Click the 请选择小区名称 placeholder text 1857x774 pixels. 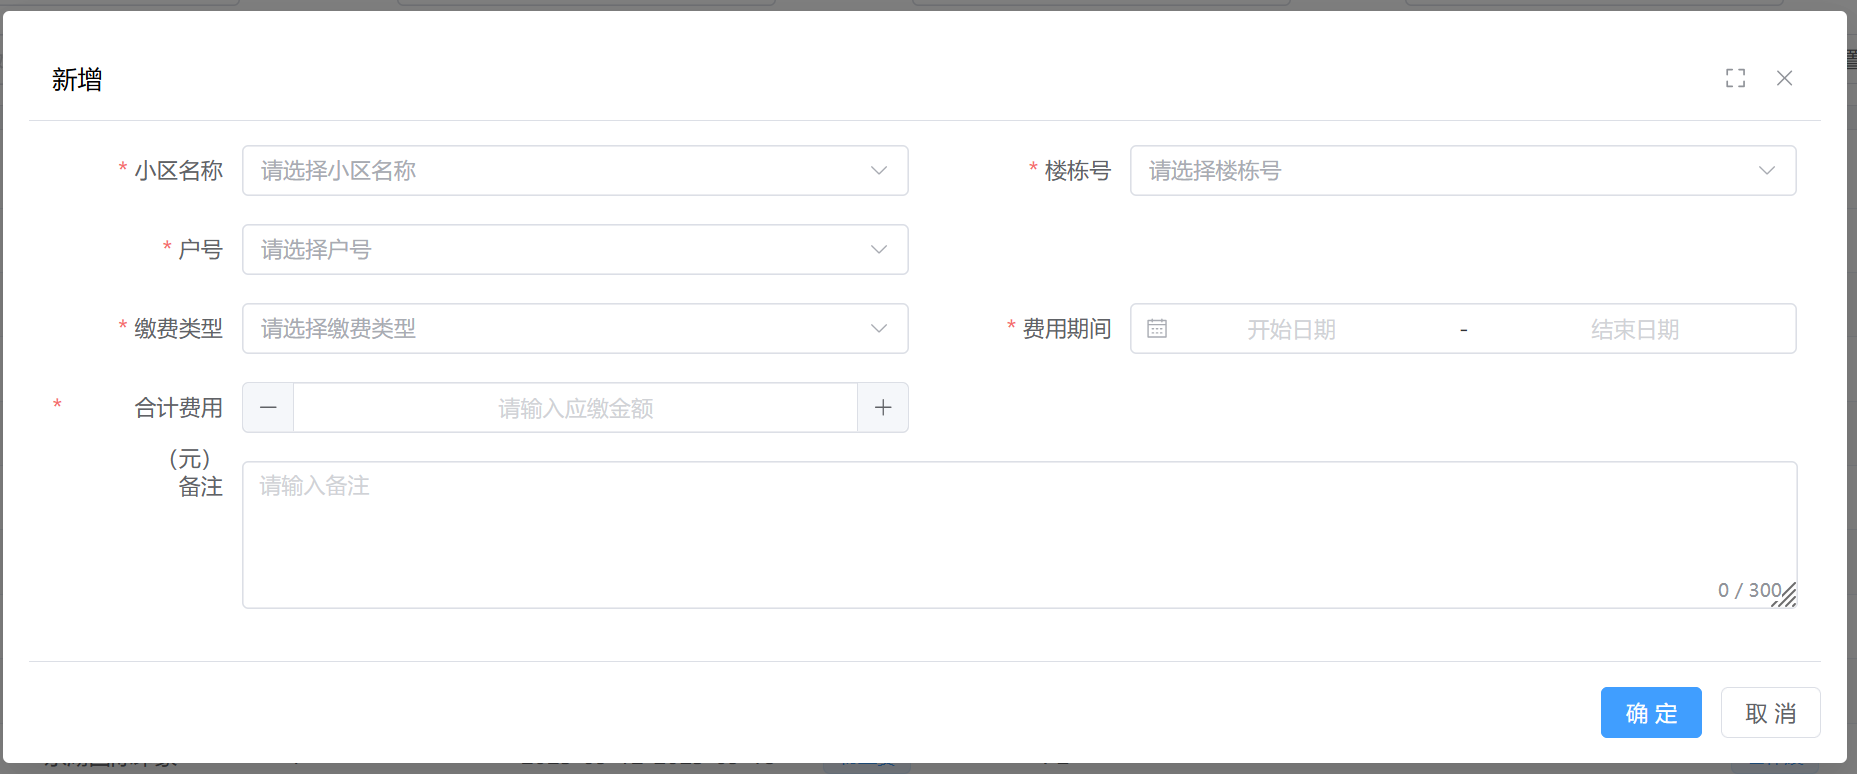click(339, 171)
